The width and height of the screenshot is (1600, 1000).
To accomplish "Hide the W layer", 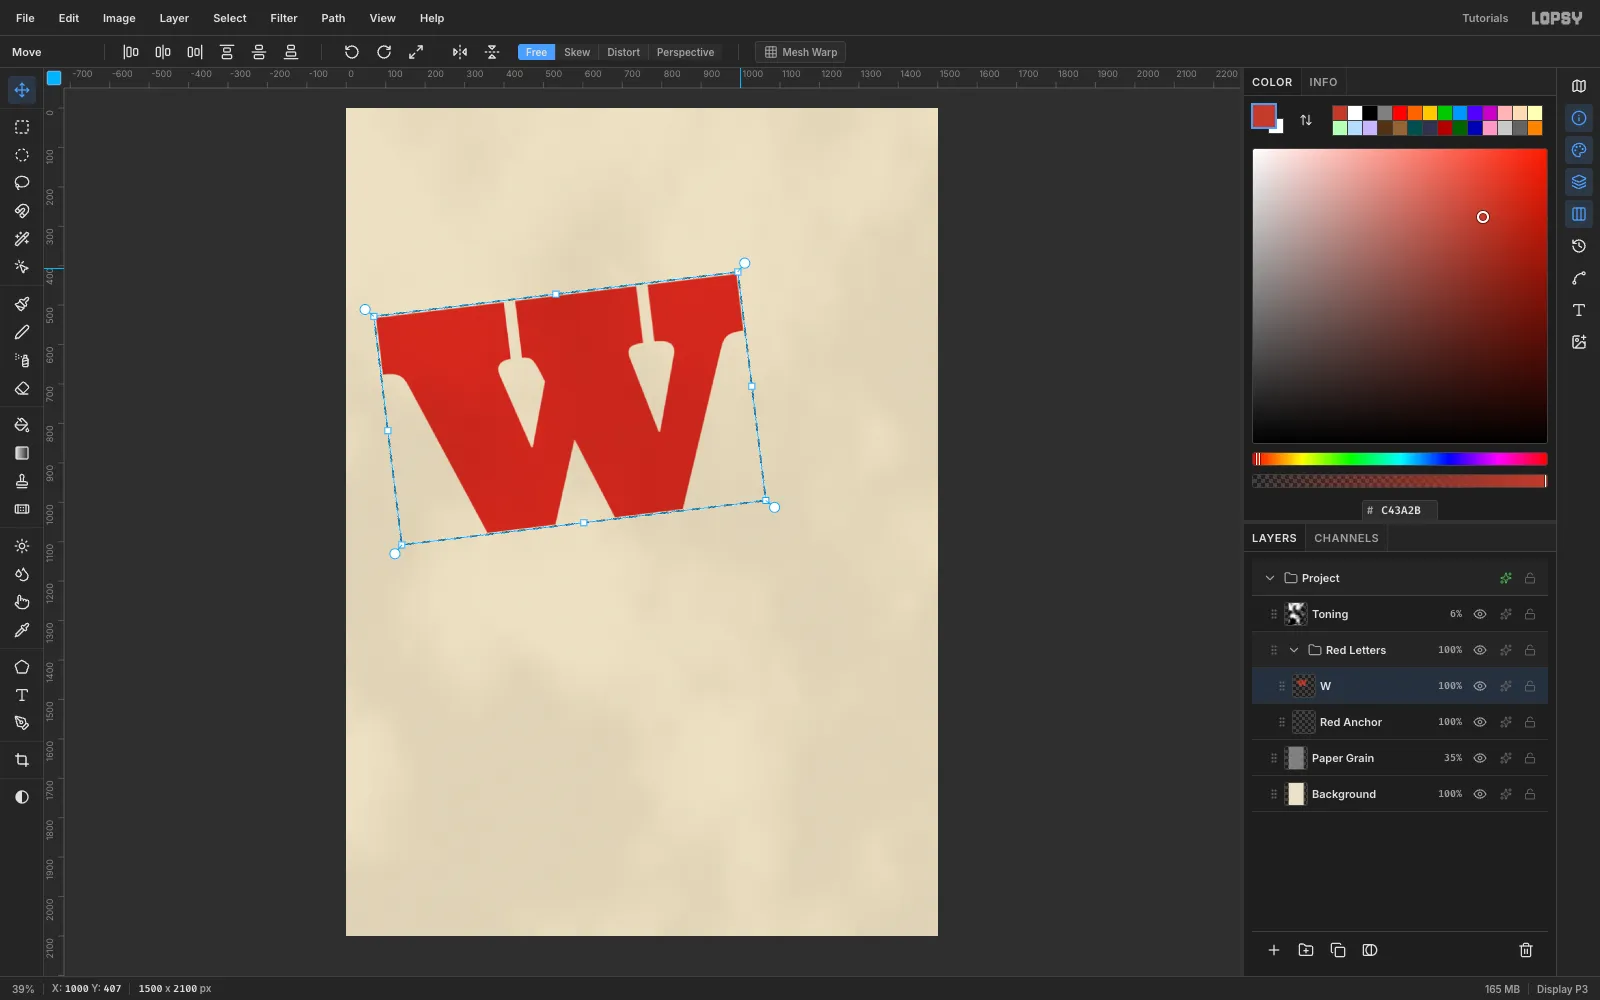I will click(1480, 686).
